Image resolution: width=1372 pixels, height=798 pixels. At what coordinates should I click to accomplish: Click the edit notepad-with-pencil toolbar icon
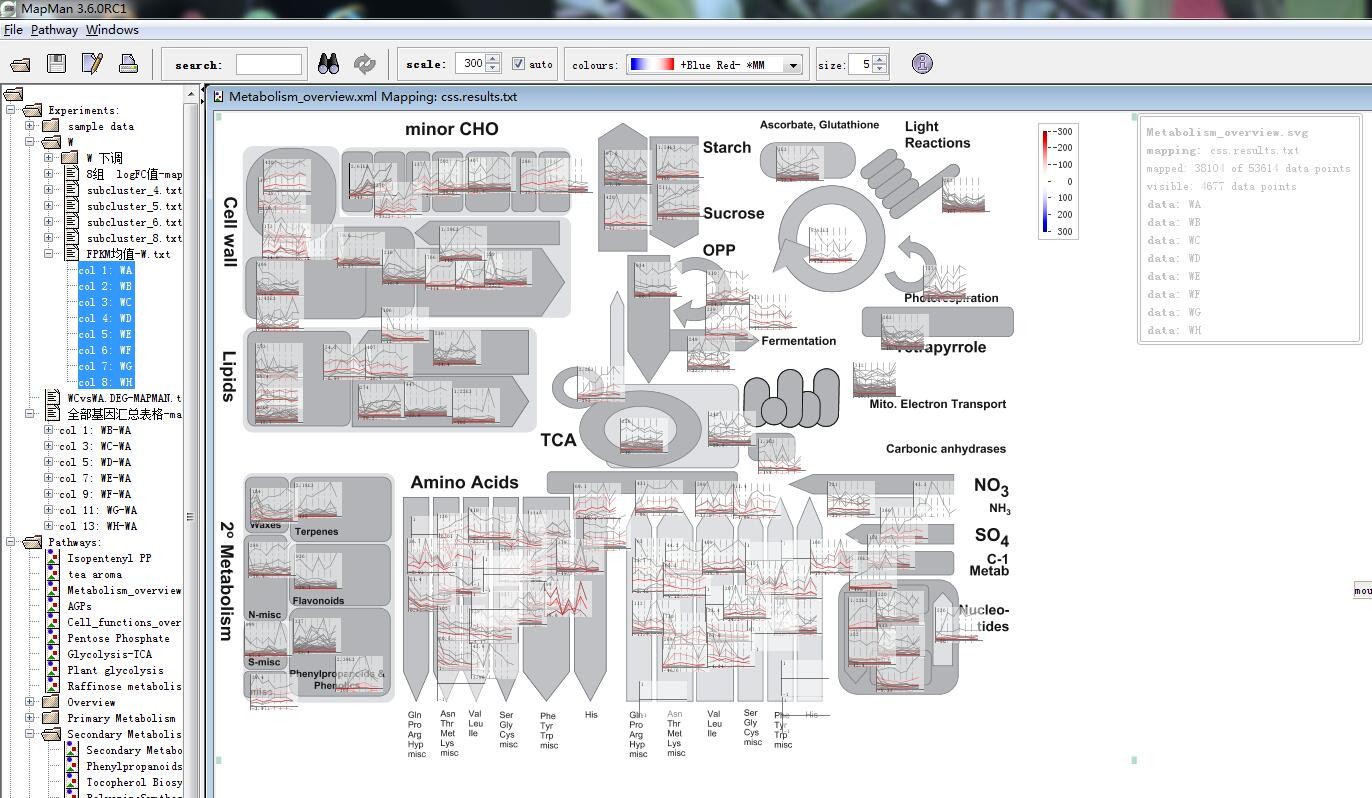(92, 64)
